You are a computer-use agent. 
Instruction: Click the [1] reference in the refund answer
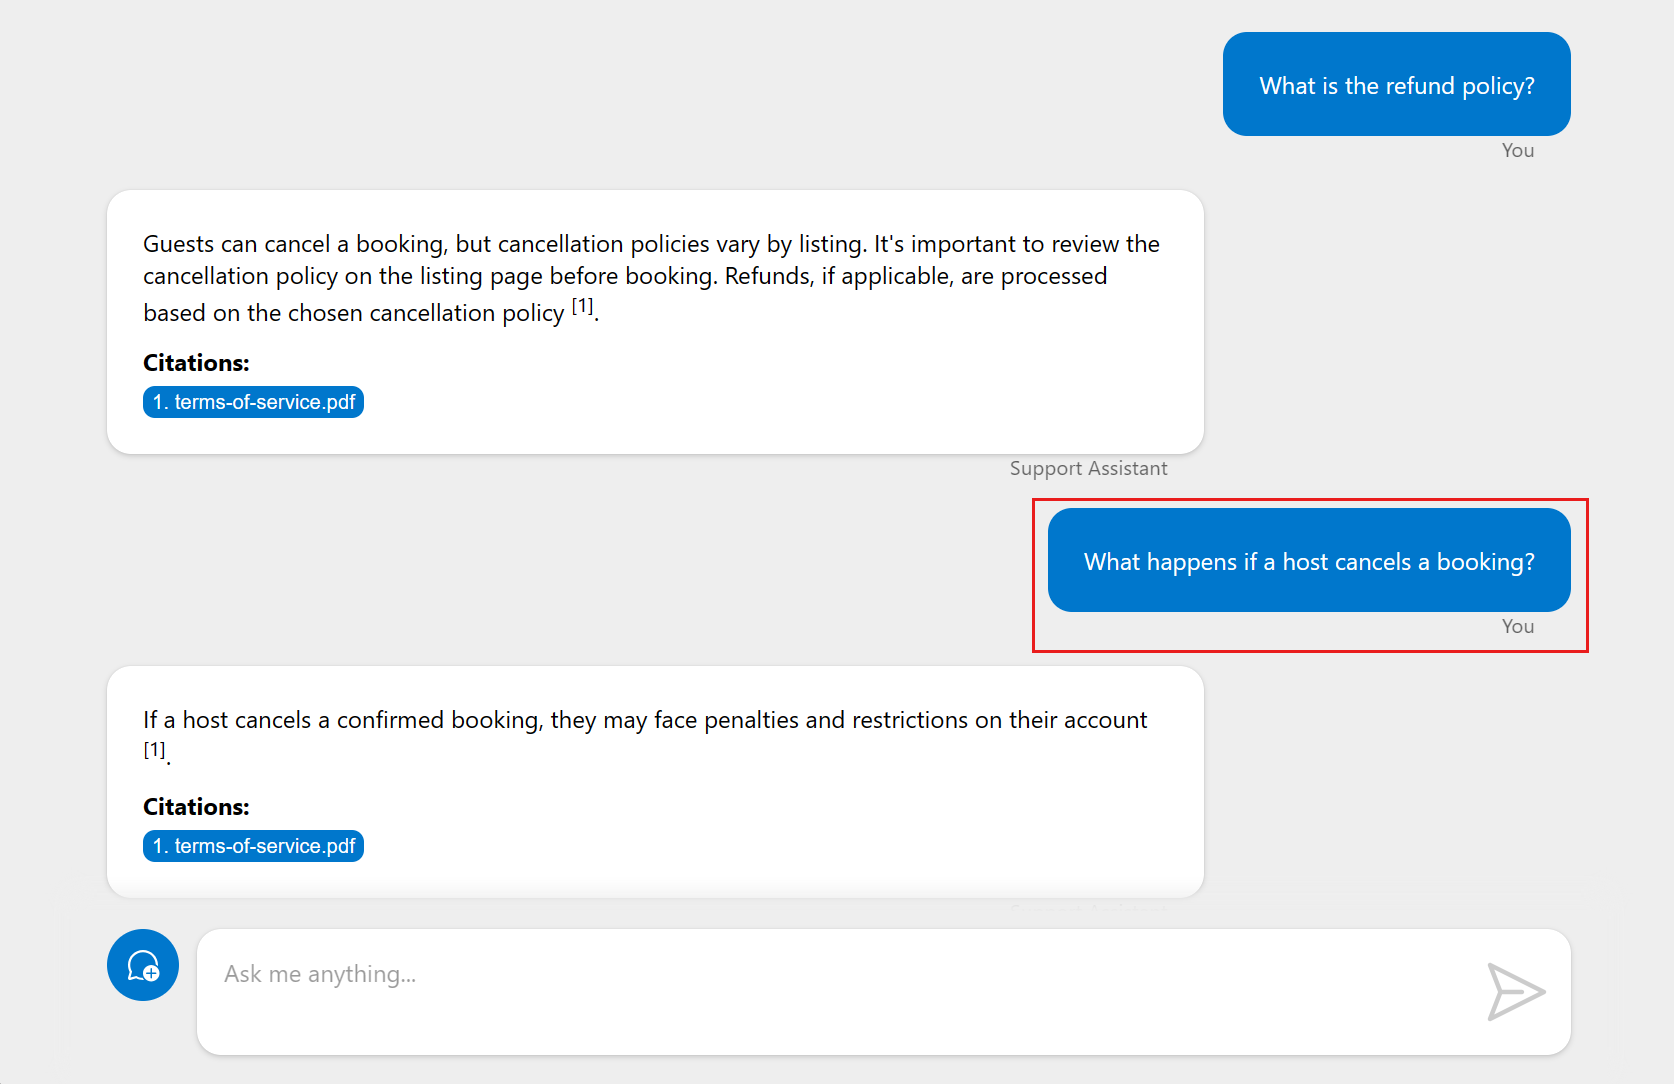tap(582, 306)
